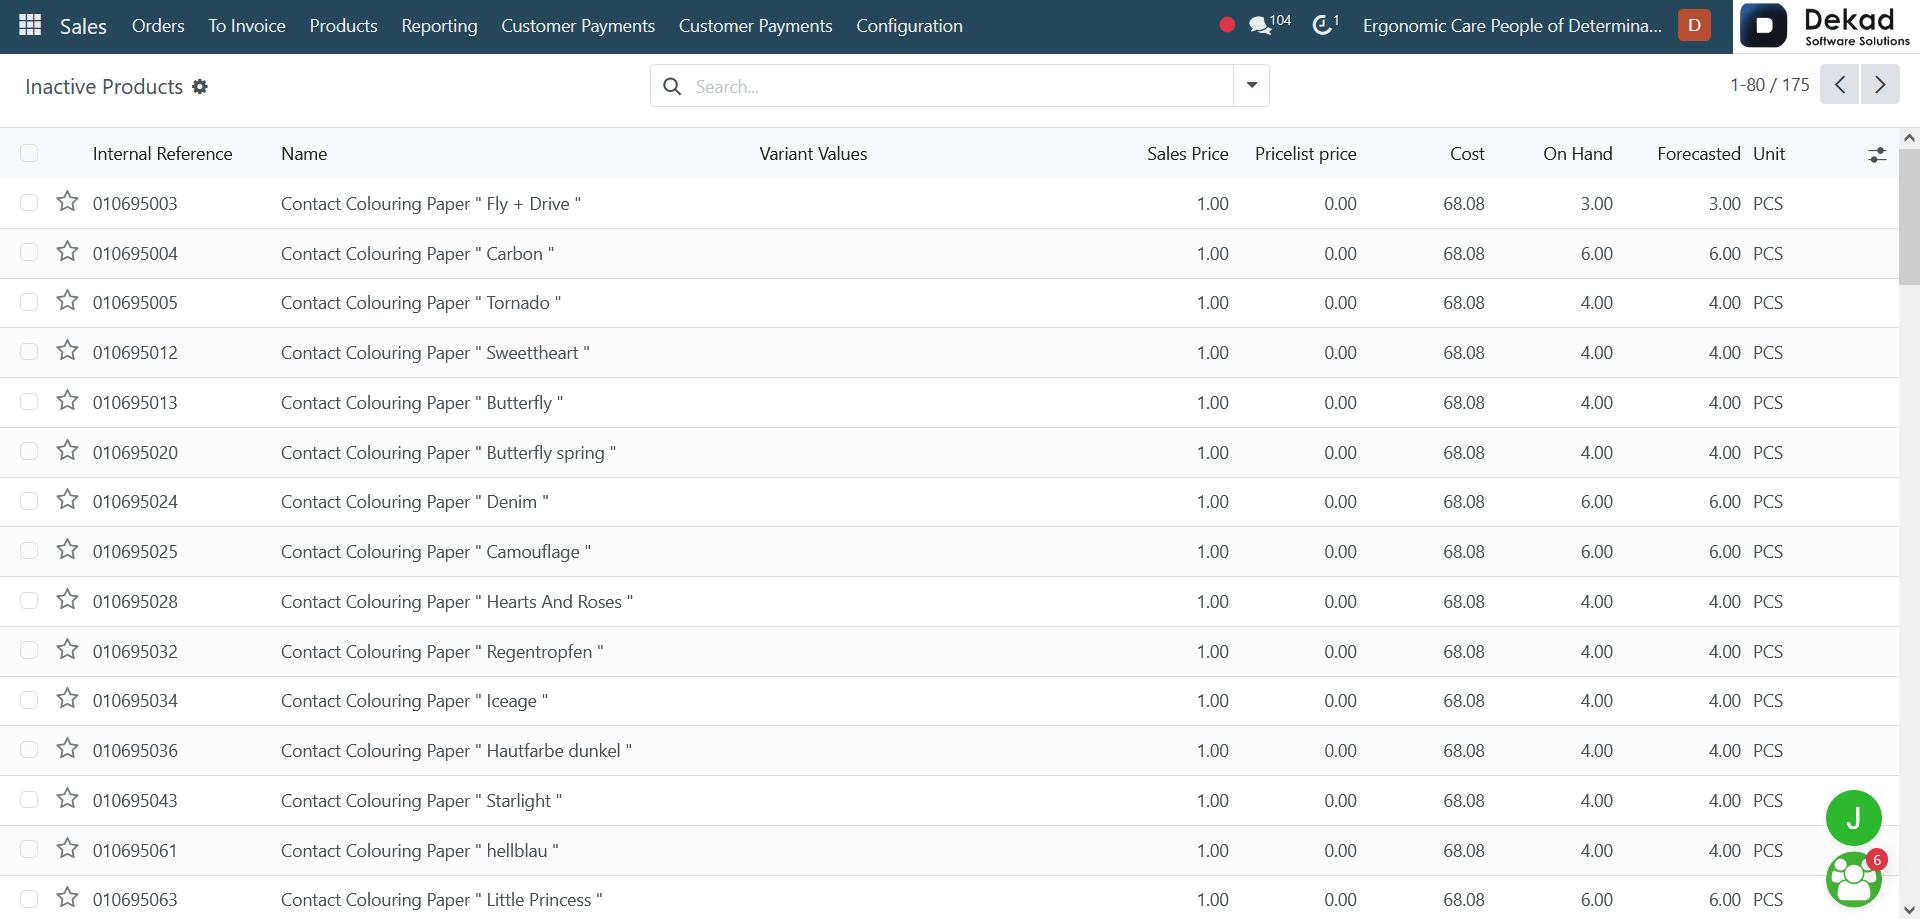1920x919 pixels.
Task: Expand the search options dropdown arrow
Action: [1251, 86]
